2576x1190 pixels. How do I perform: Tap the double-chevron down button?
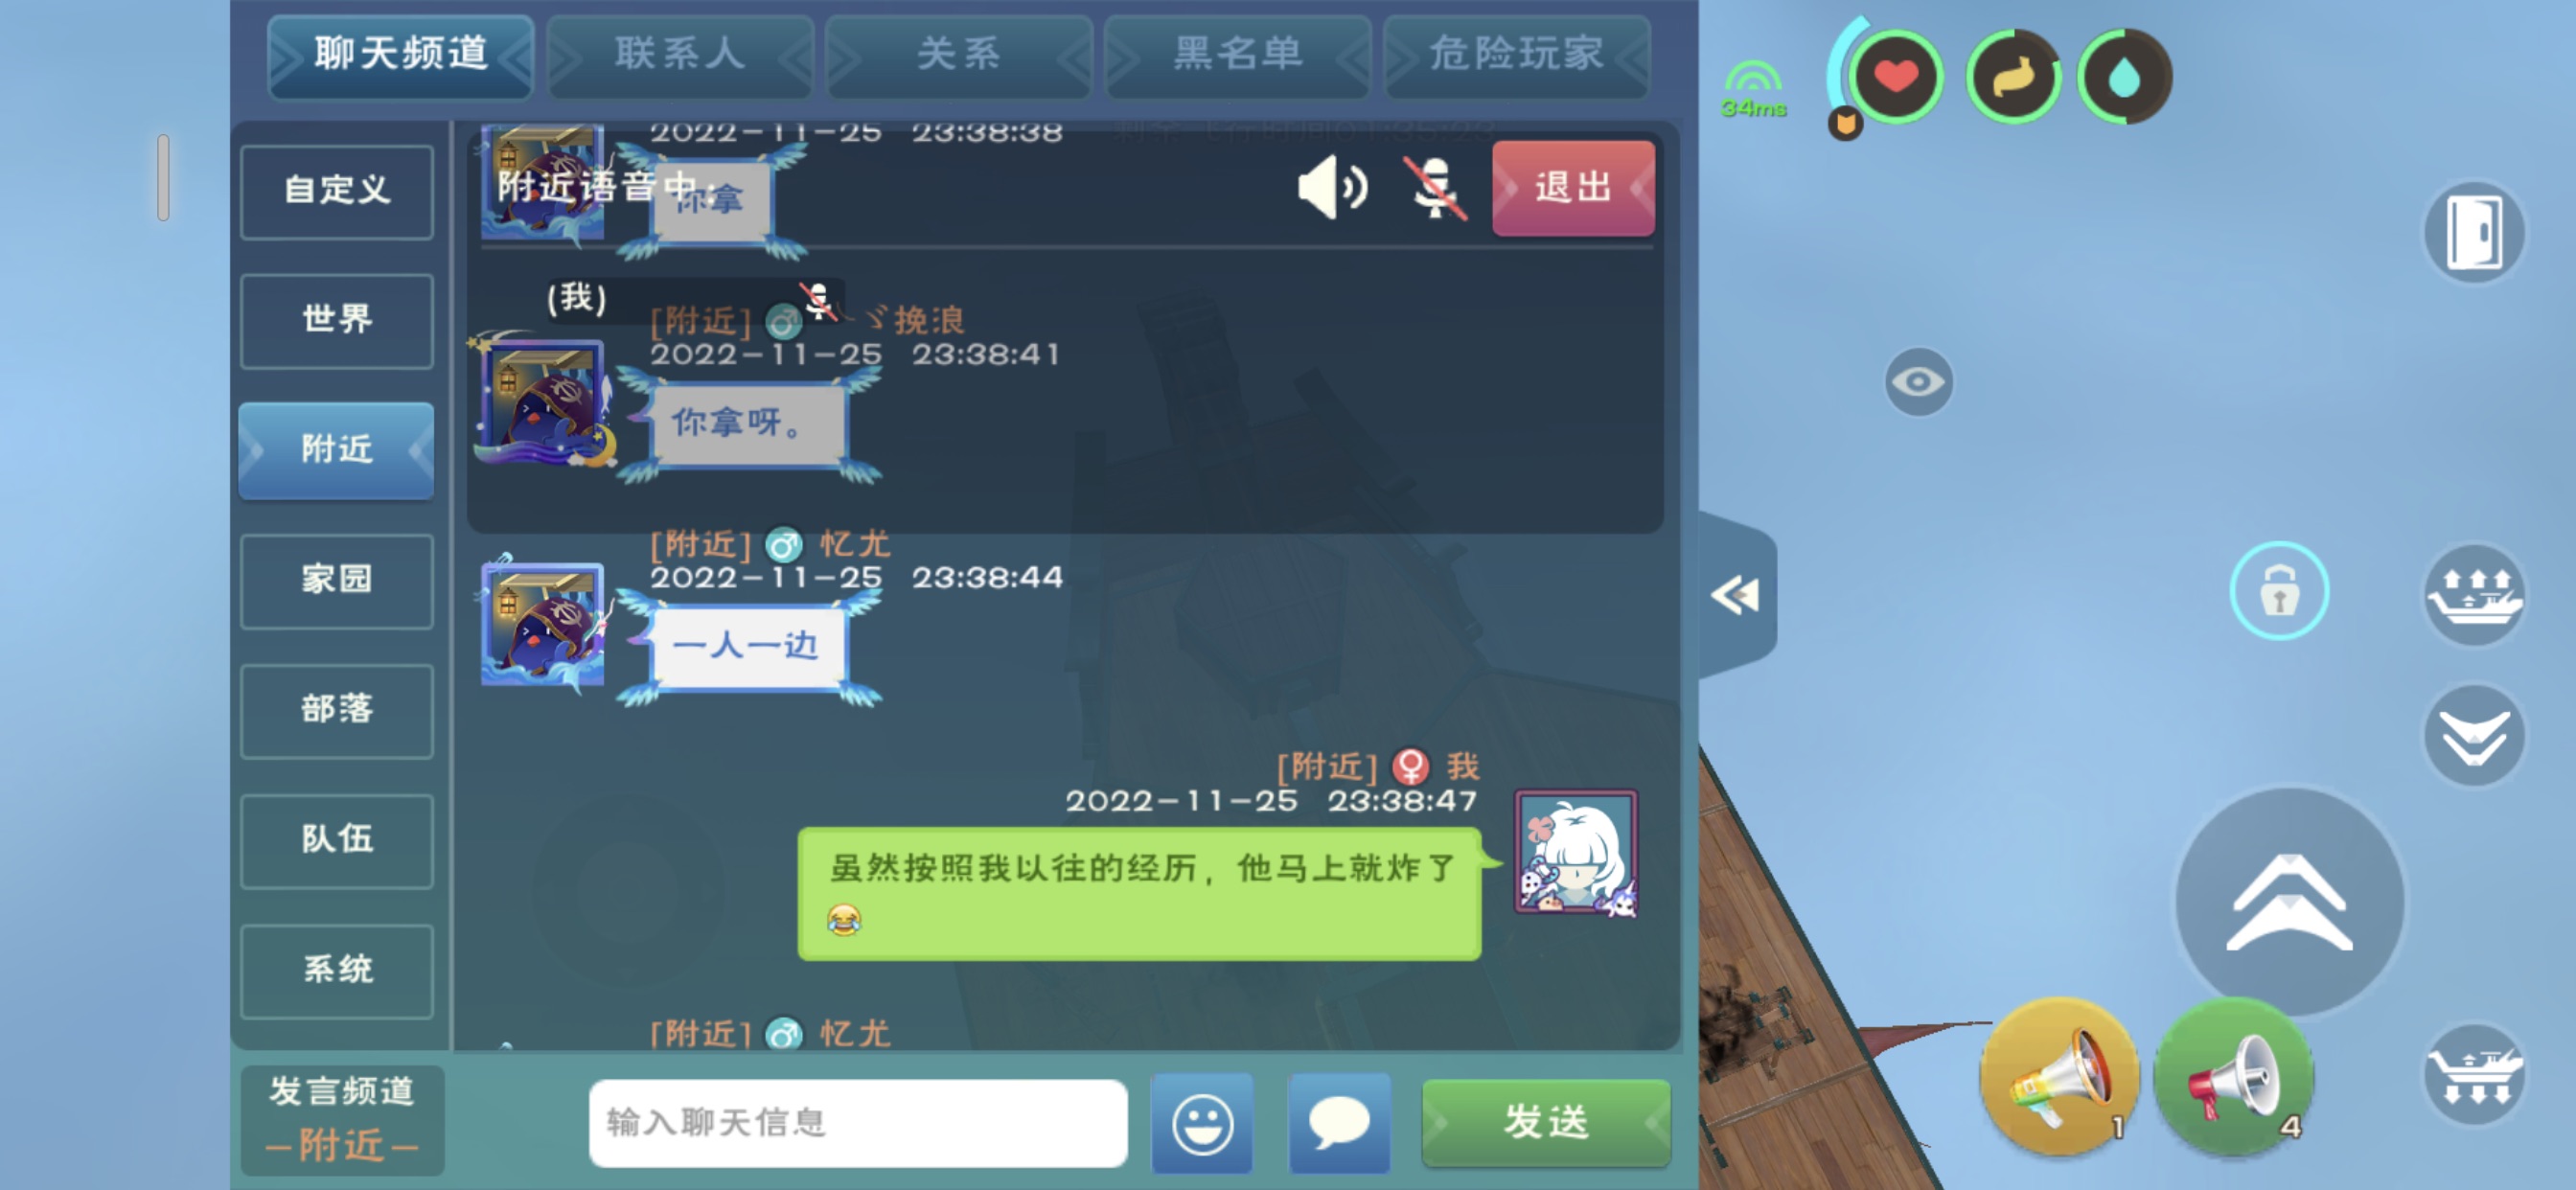tap(2474, 736)
